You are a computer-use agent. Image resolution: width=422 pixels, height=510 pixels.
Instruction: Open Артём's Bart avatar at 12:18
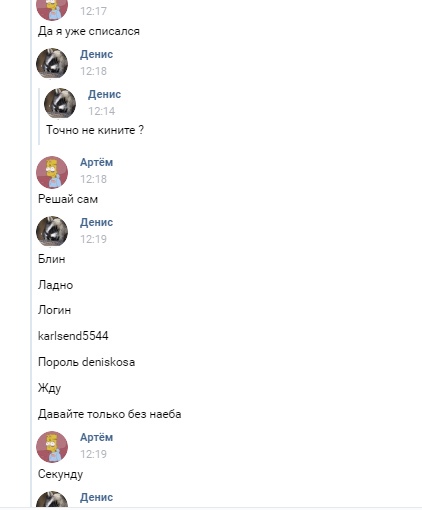tap(52, 172)
